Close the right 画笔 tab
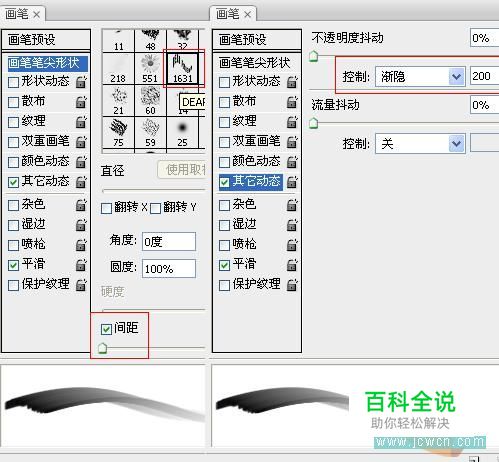The image size is (499, 462). pyautogui.click(x=247, y=15)
